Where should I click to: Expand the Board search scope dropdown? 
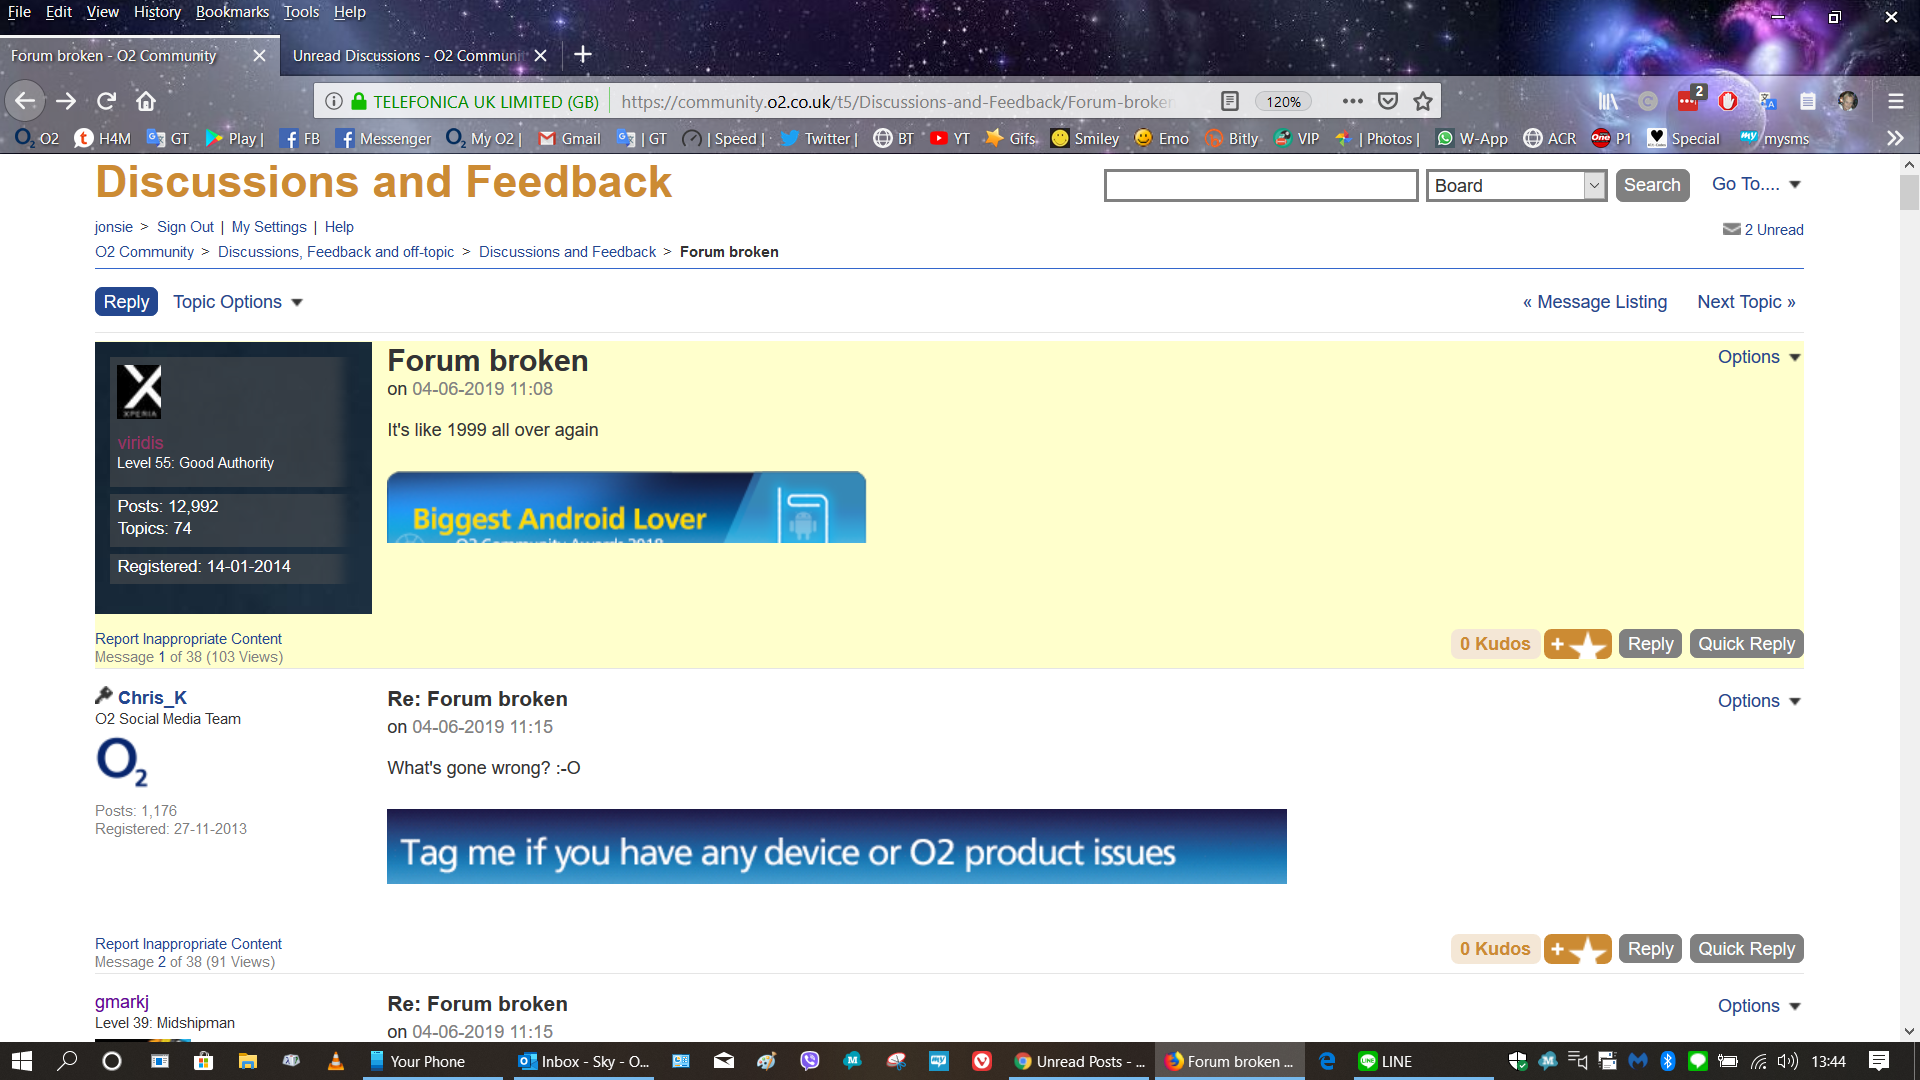1592,185
